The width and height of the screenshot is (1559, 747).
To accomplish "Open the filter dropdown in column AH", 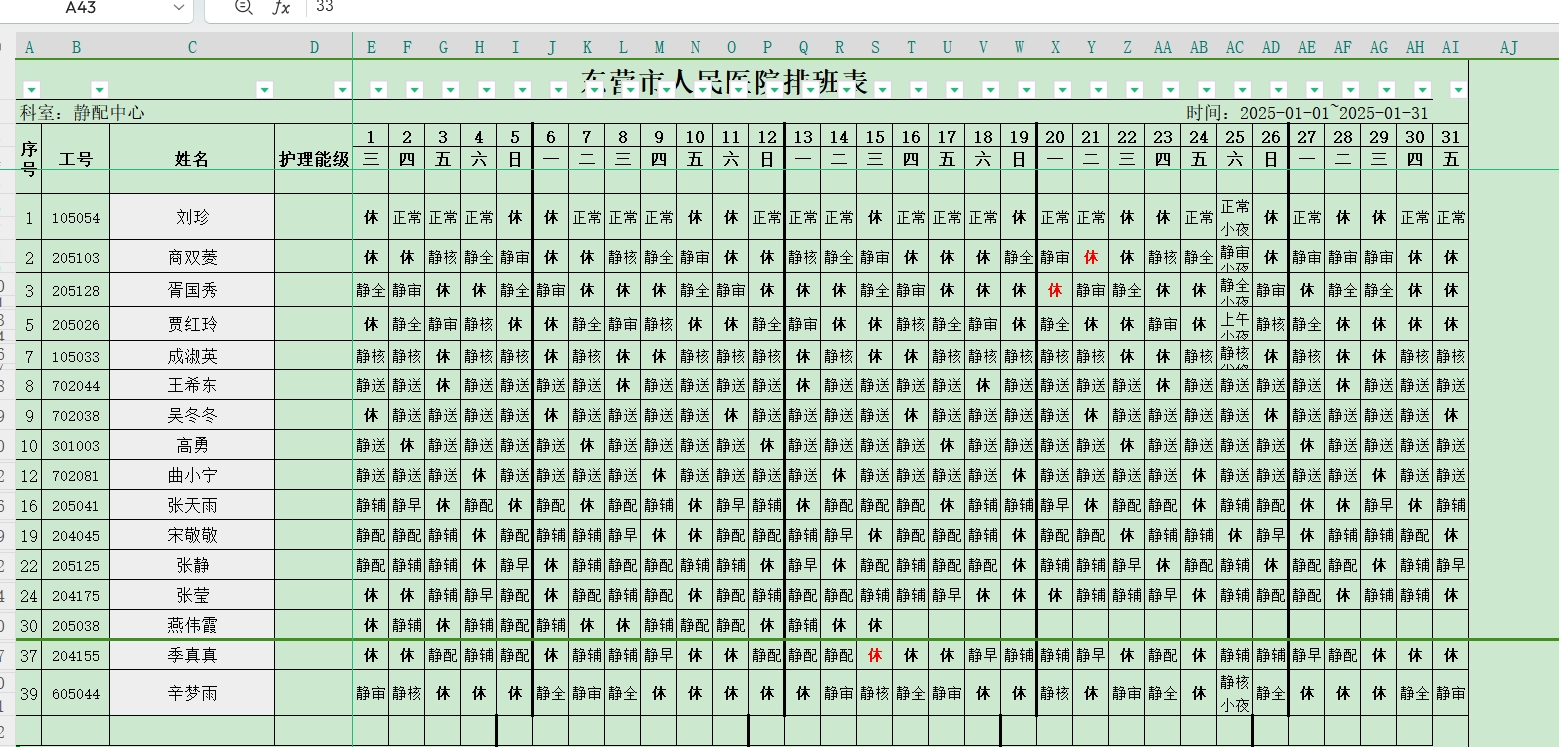I will coord(1422,89).
